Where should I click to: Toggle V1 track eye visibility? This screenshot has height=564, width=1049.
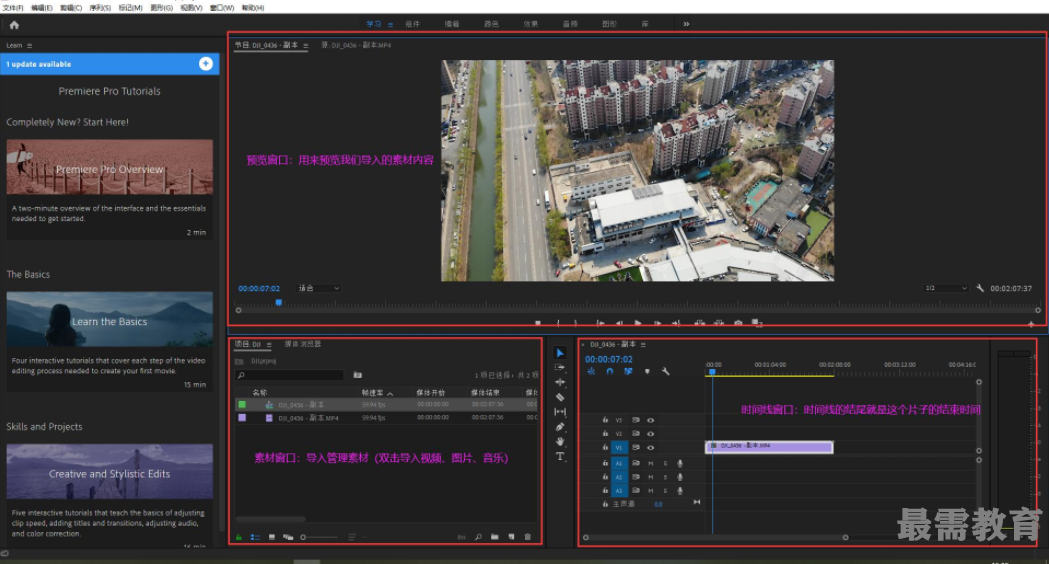(x=651, y=447)
